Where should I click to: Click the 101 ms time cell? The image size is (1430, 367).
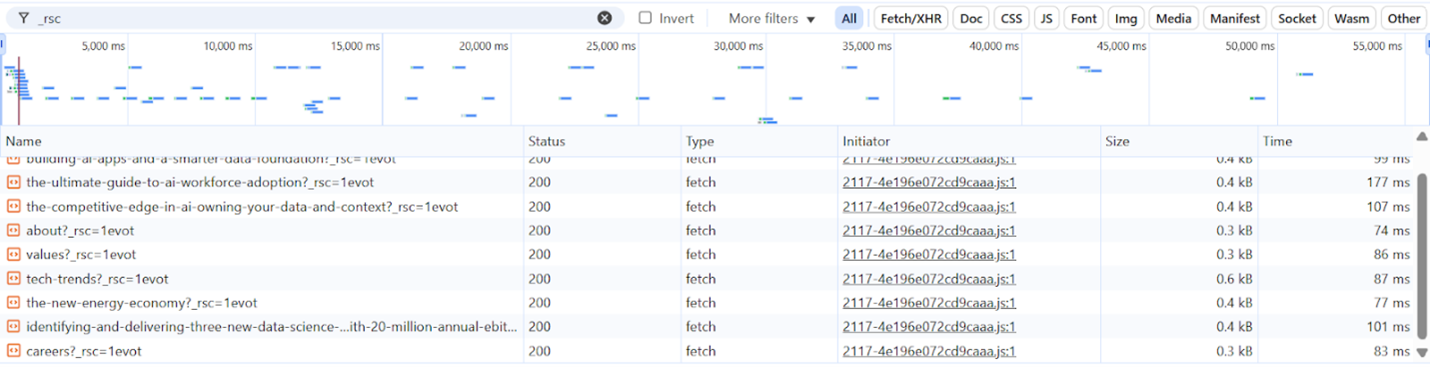[1335, 326]
